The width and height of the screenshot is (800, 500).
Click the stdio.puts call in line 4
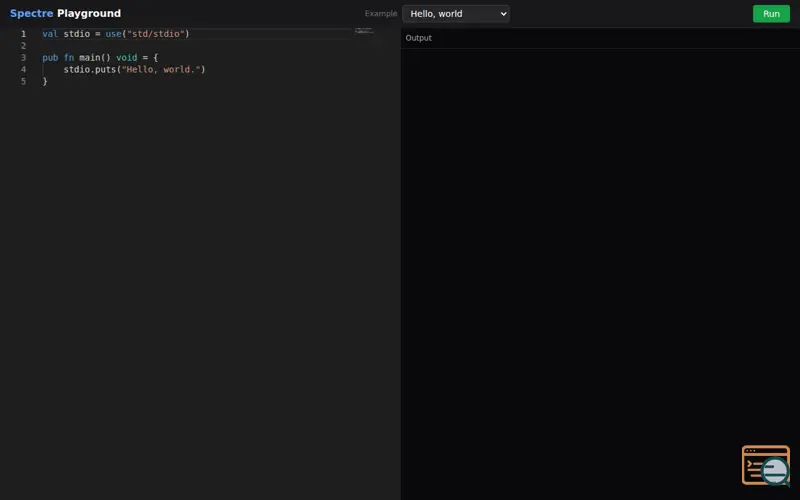(90, 69)
